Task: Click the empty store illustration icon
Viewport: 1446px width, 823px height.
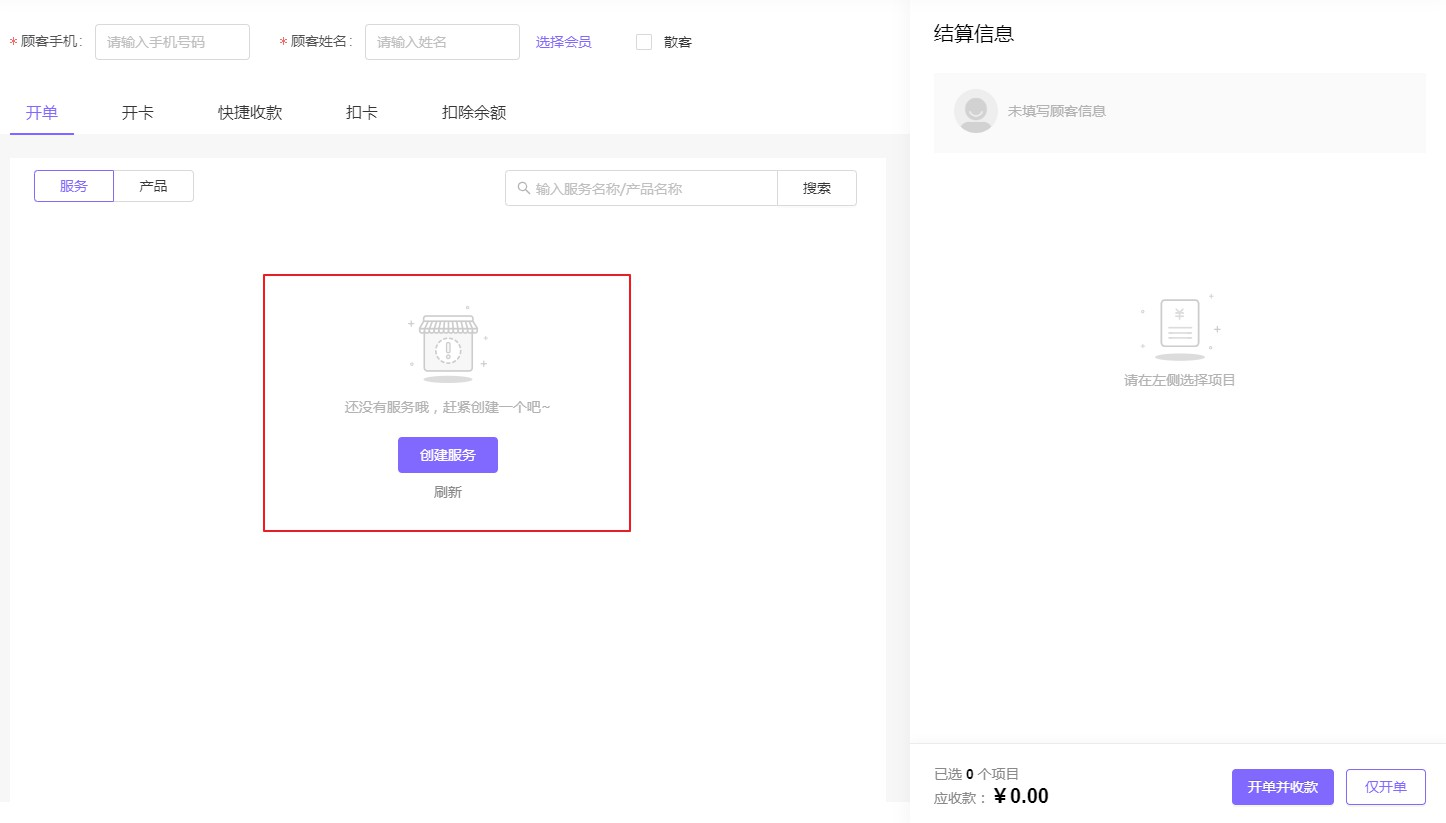Action: (448, 345)
